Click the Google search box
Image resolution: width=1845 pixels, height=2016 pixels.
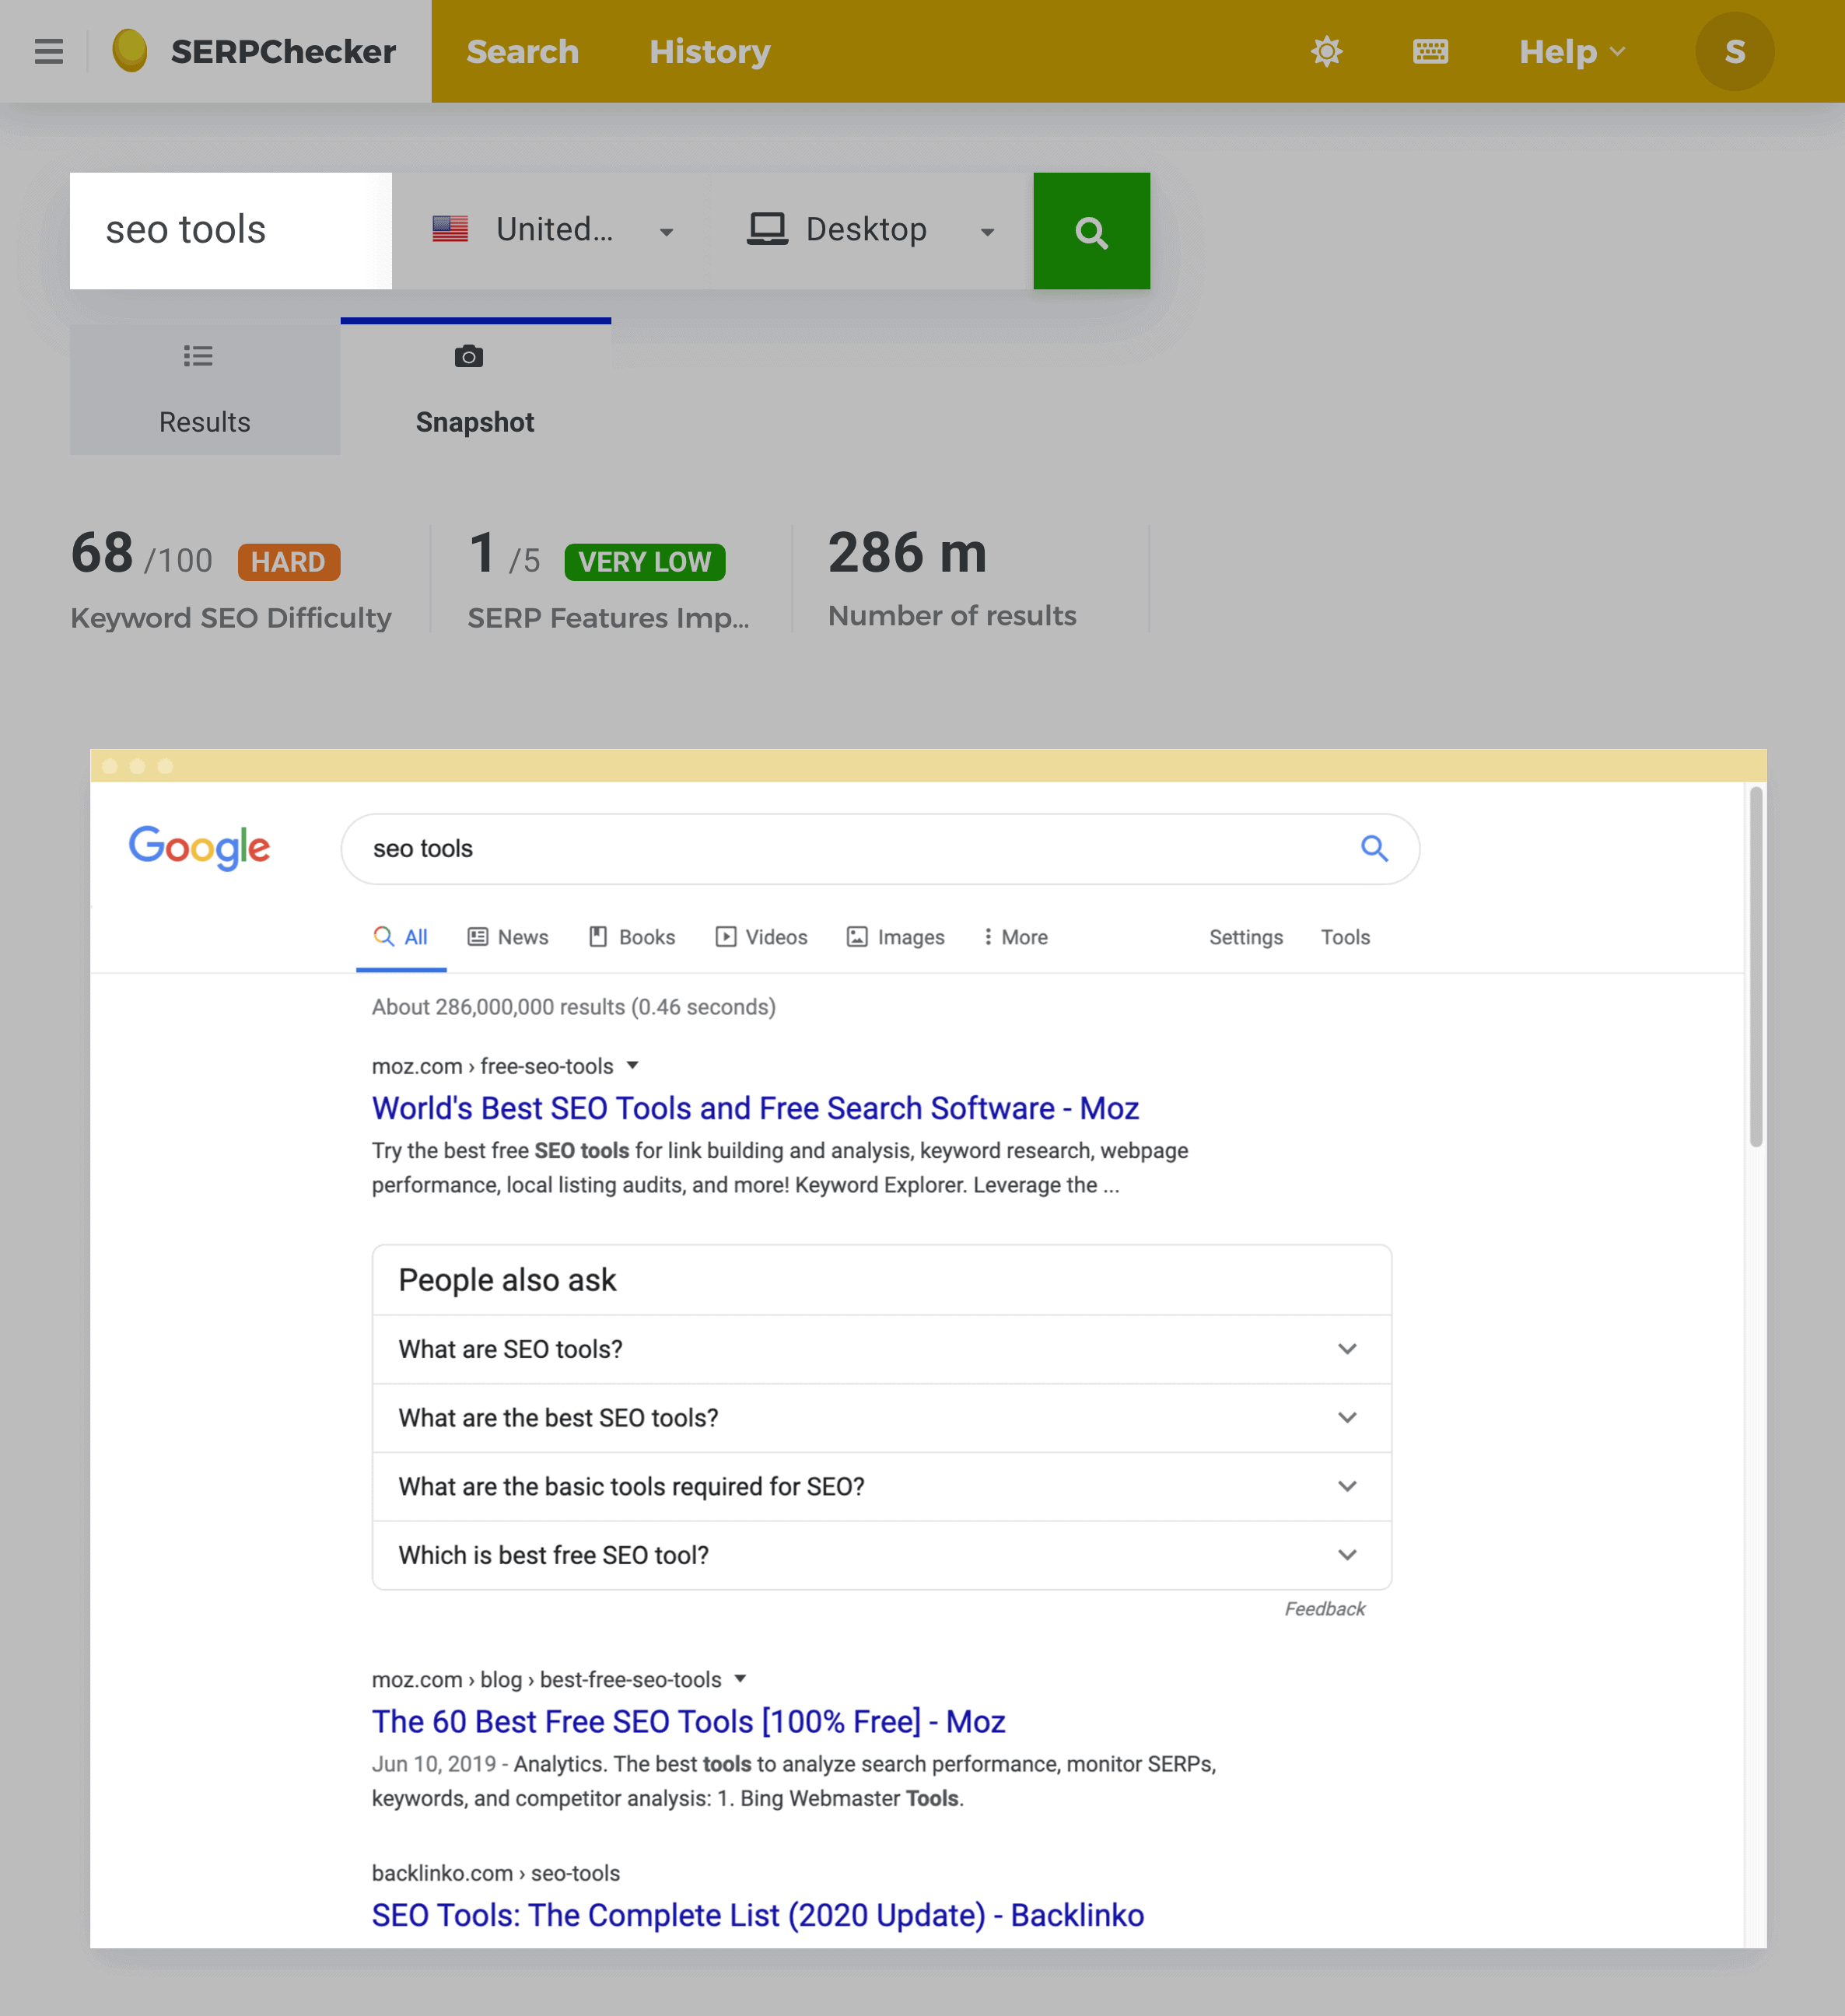pos(880,849)
